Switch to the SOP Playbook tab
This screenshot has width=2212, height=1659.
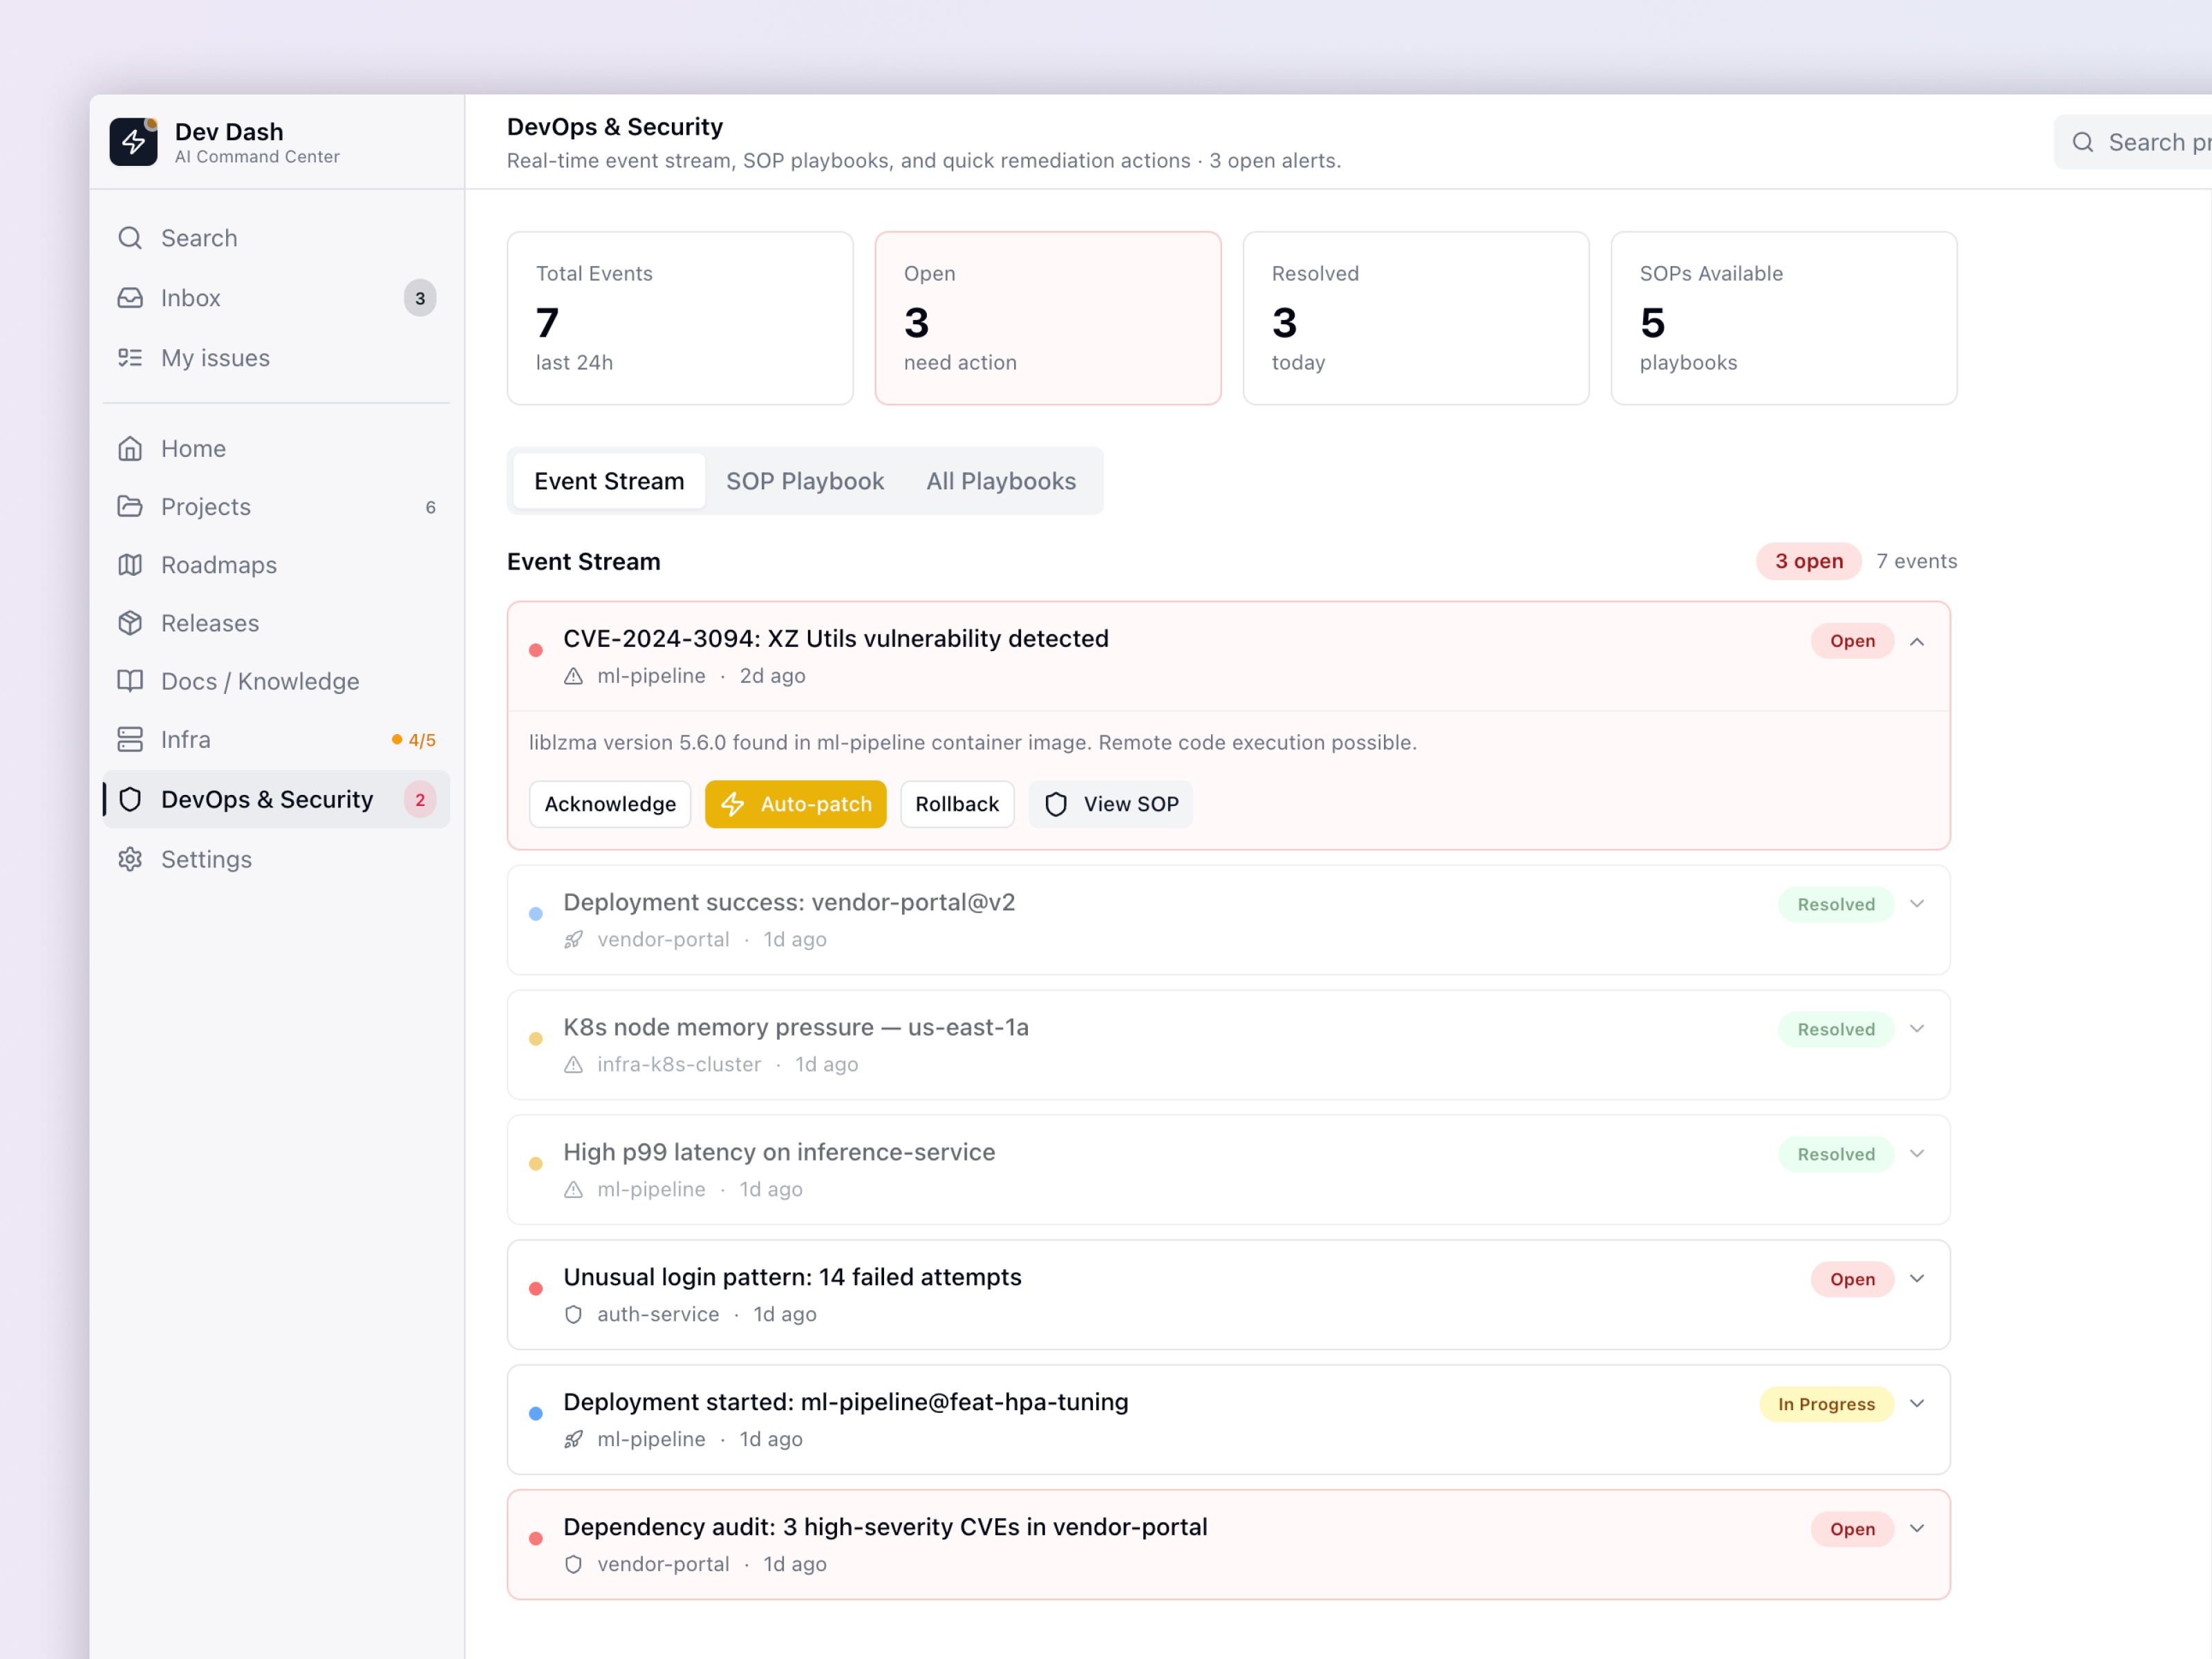(x=805, y=480)
